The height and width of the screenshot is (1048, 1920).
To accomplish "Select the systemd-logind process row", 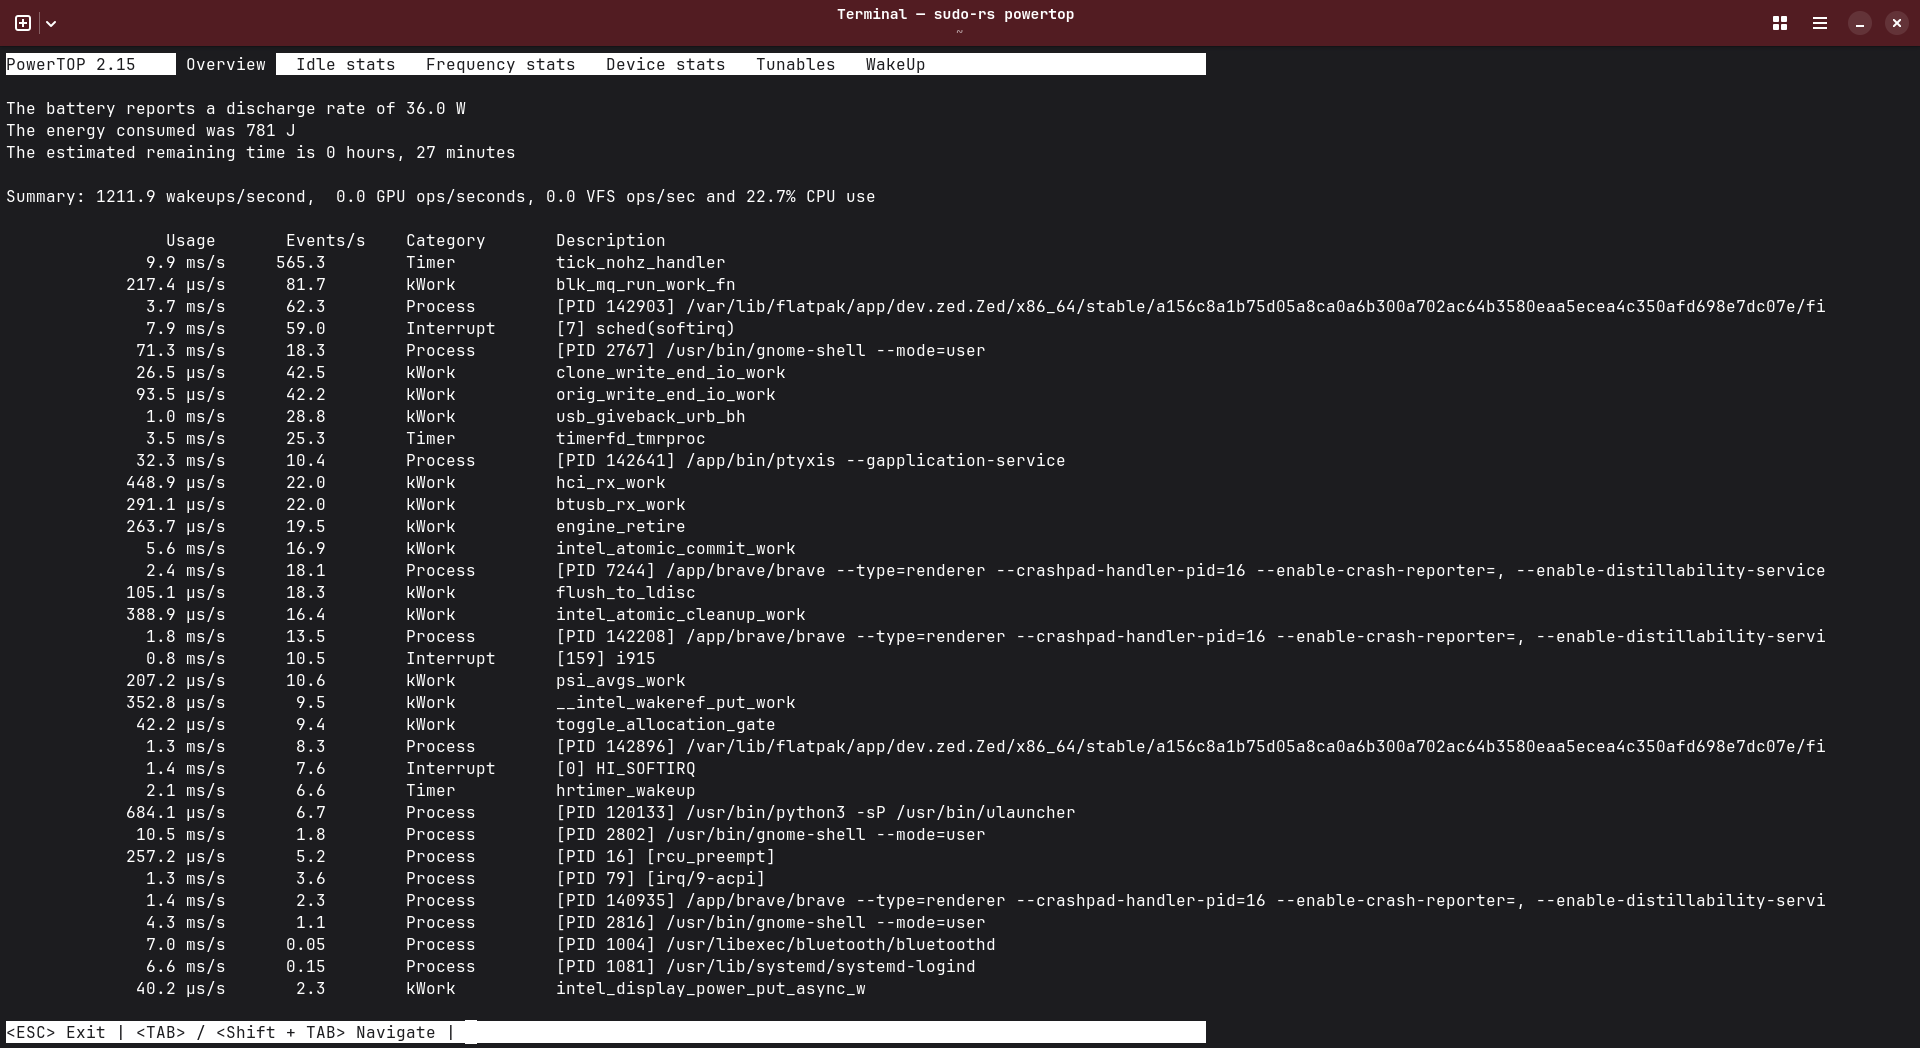I will (x=561, y=966).
